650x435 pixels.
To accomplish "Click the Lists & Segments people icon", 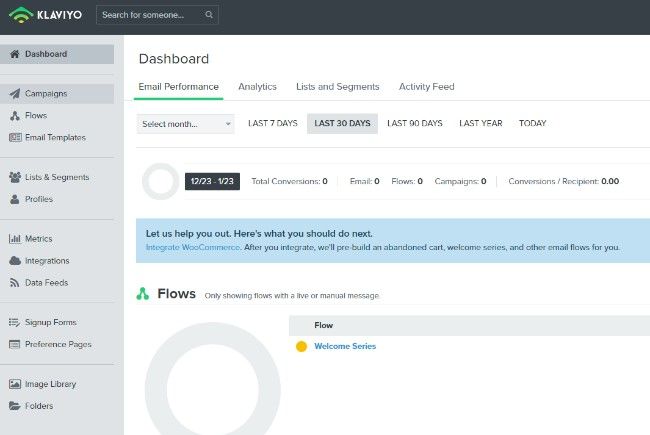I will pos(15,177).
